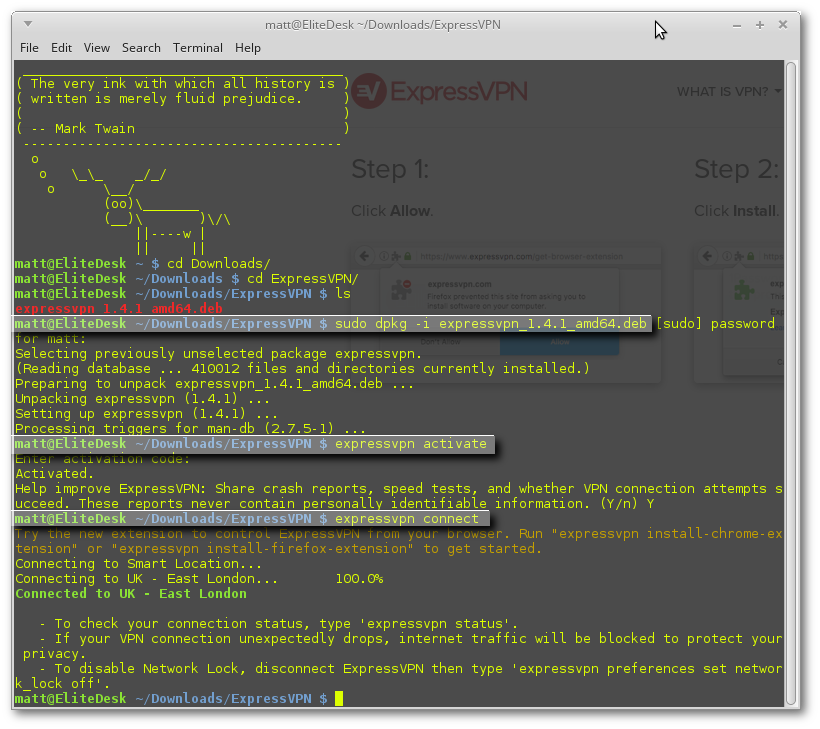Open the window menu arrow in title bar
This screenshot has width=820, height=729.
pyautogui.click(x=27, y=24)
